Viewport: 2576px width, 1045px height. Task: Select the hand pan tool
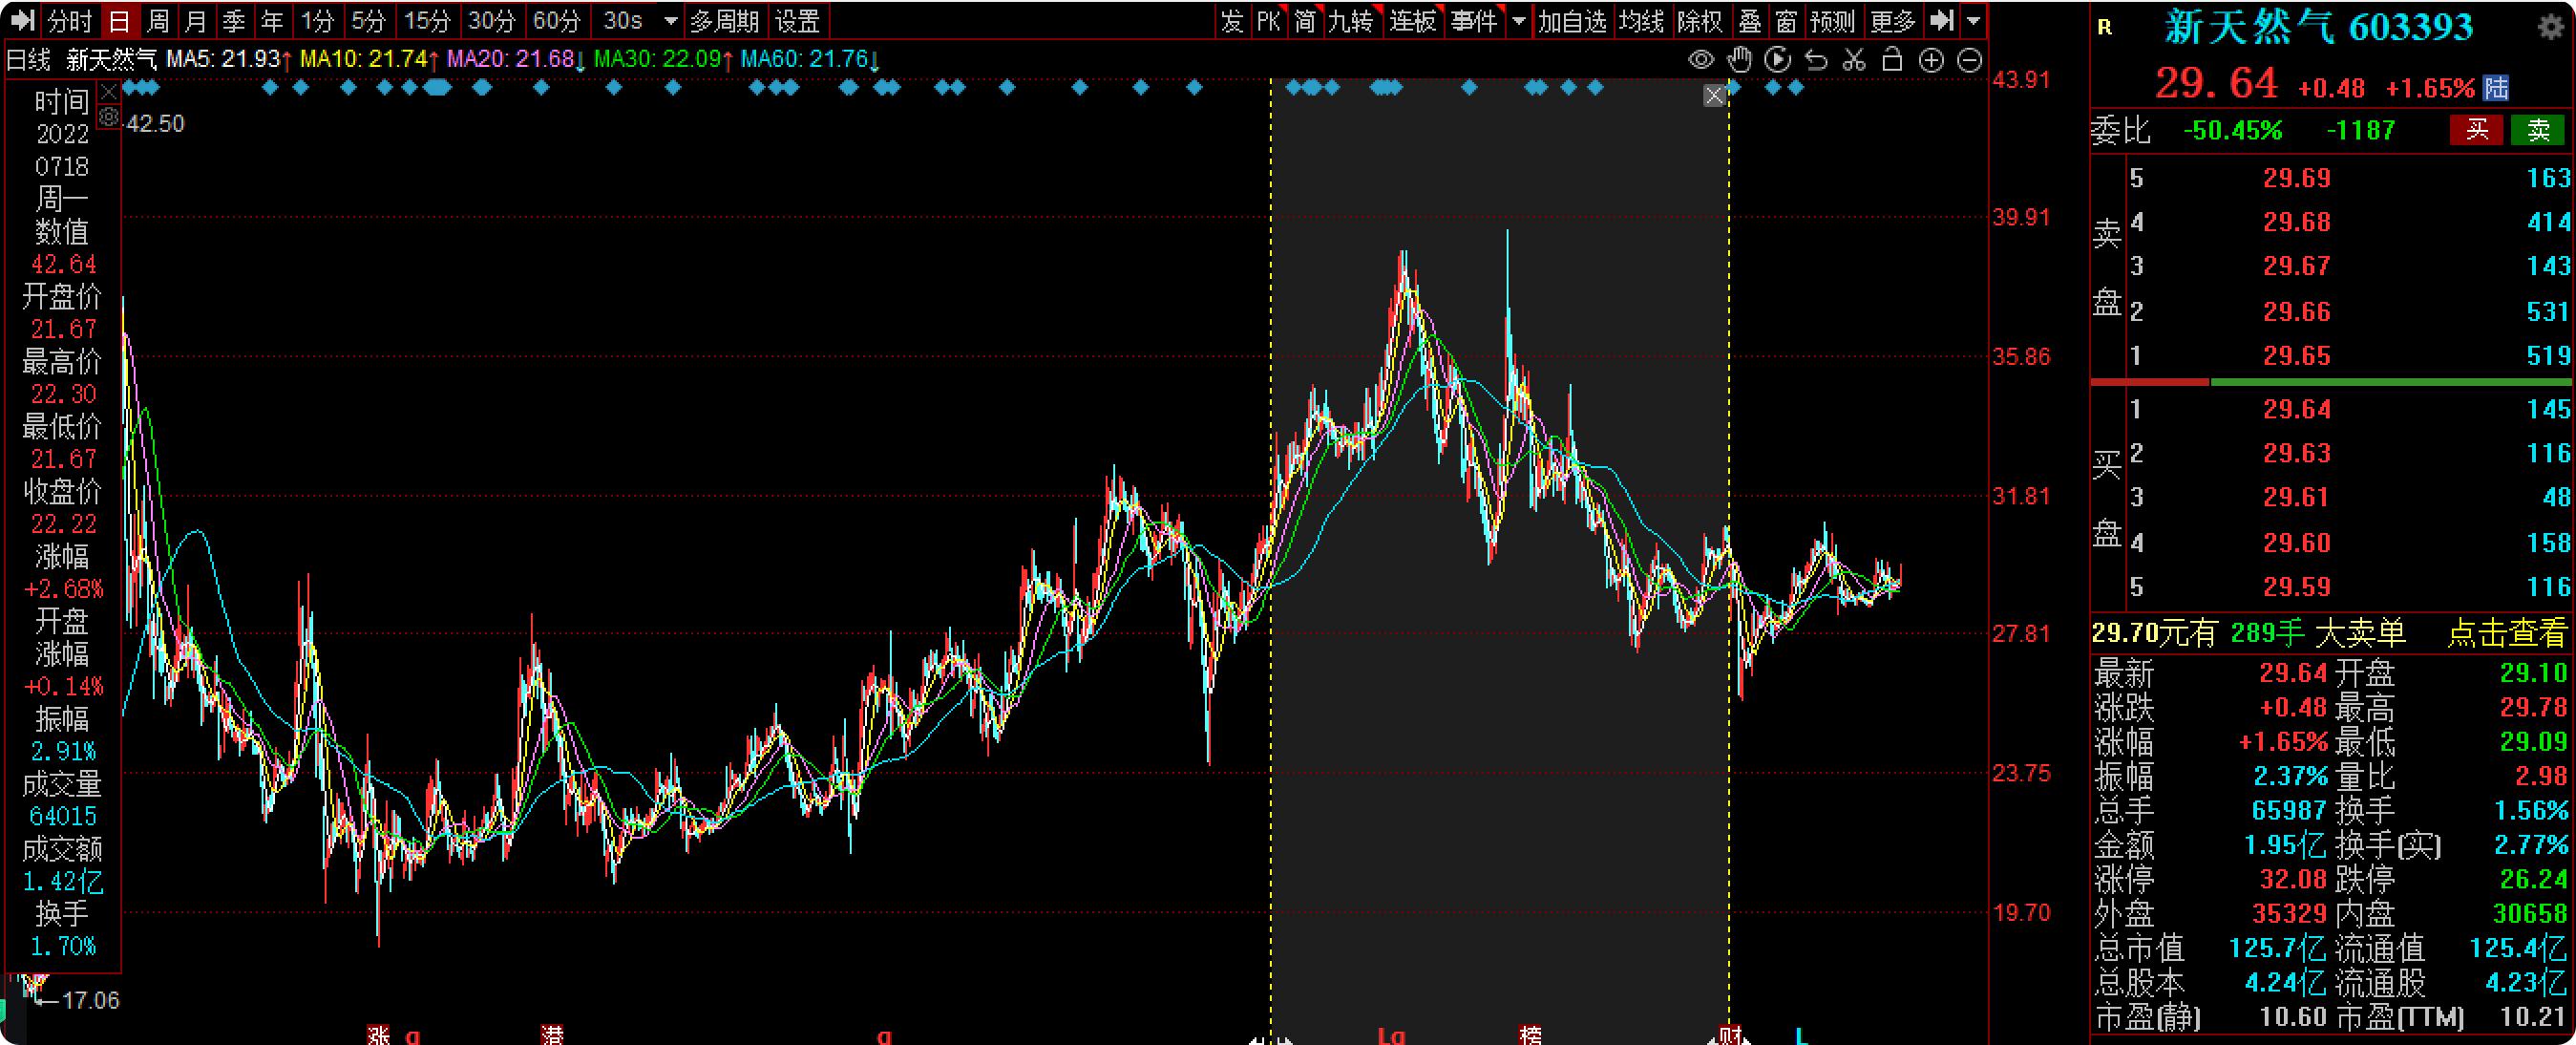[x=1740, y=60]
